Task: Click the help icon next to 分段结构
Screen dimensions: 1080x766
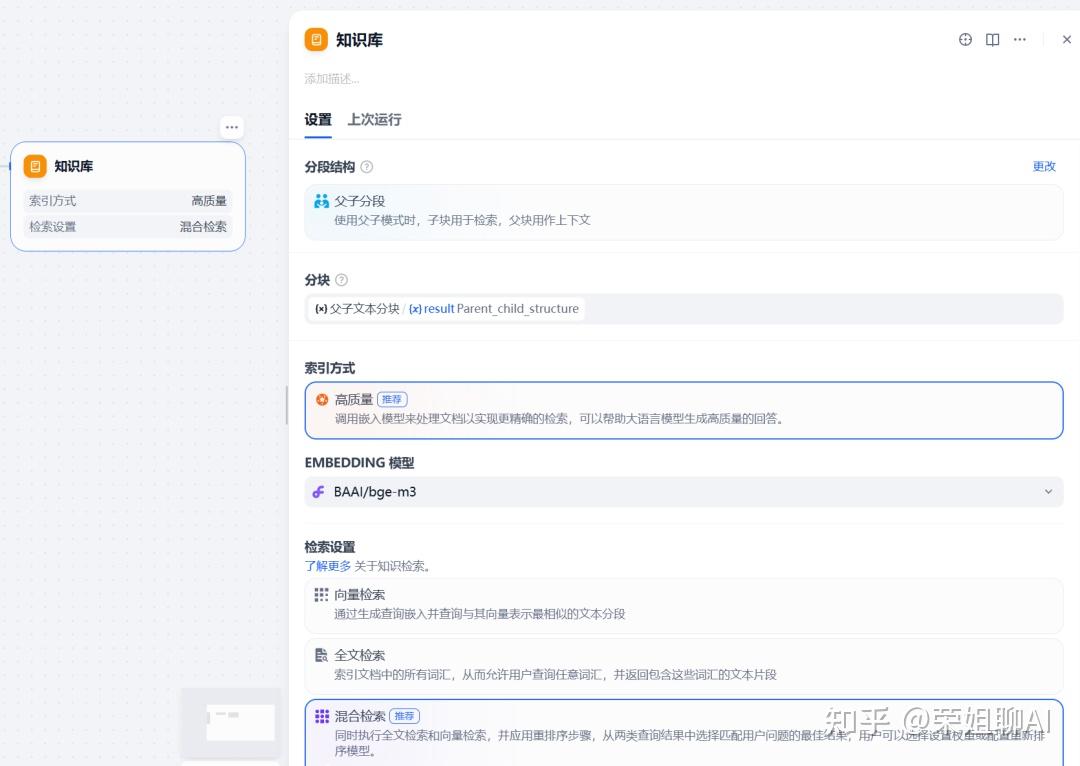Action: coord(367,167)
